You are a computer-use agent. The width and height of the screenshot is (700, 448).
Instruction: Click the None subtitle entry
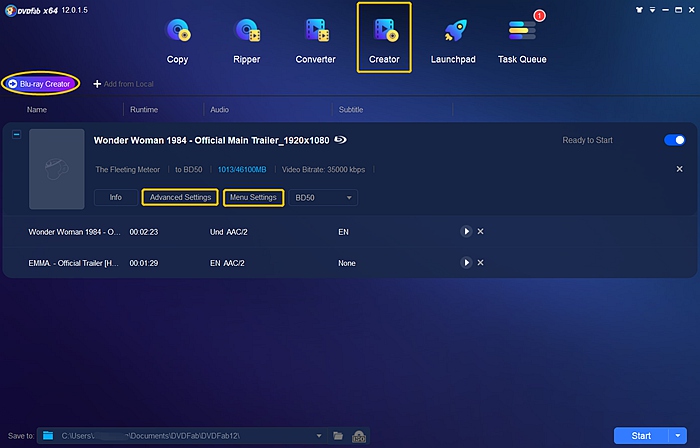pos(347,263)
